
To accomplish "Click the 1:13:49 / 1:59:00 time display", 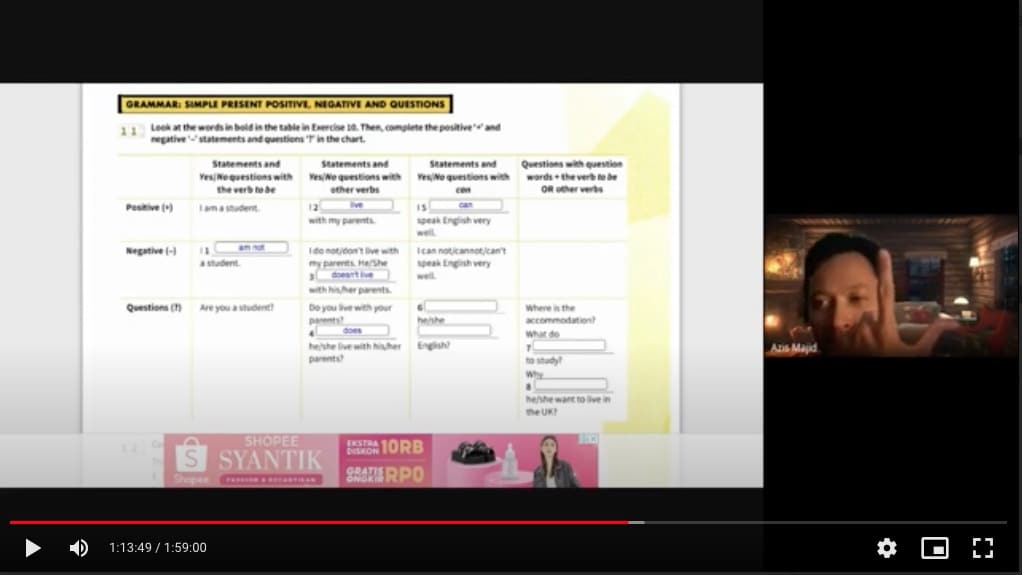I will click(x=158, y=548).
